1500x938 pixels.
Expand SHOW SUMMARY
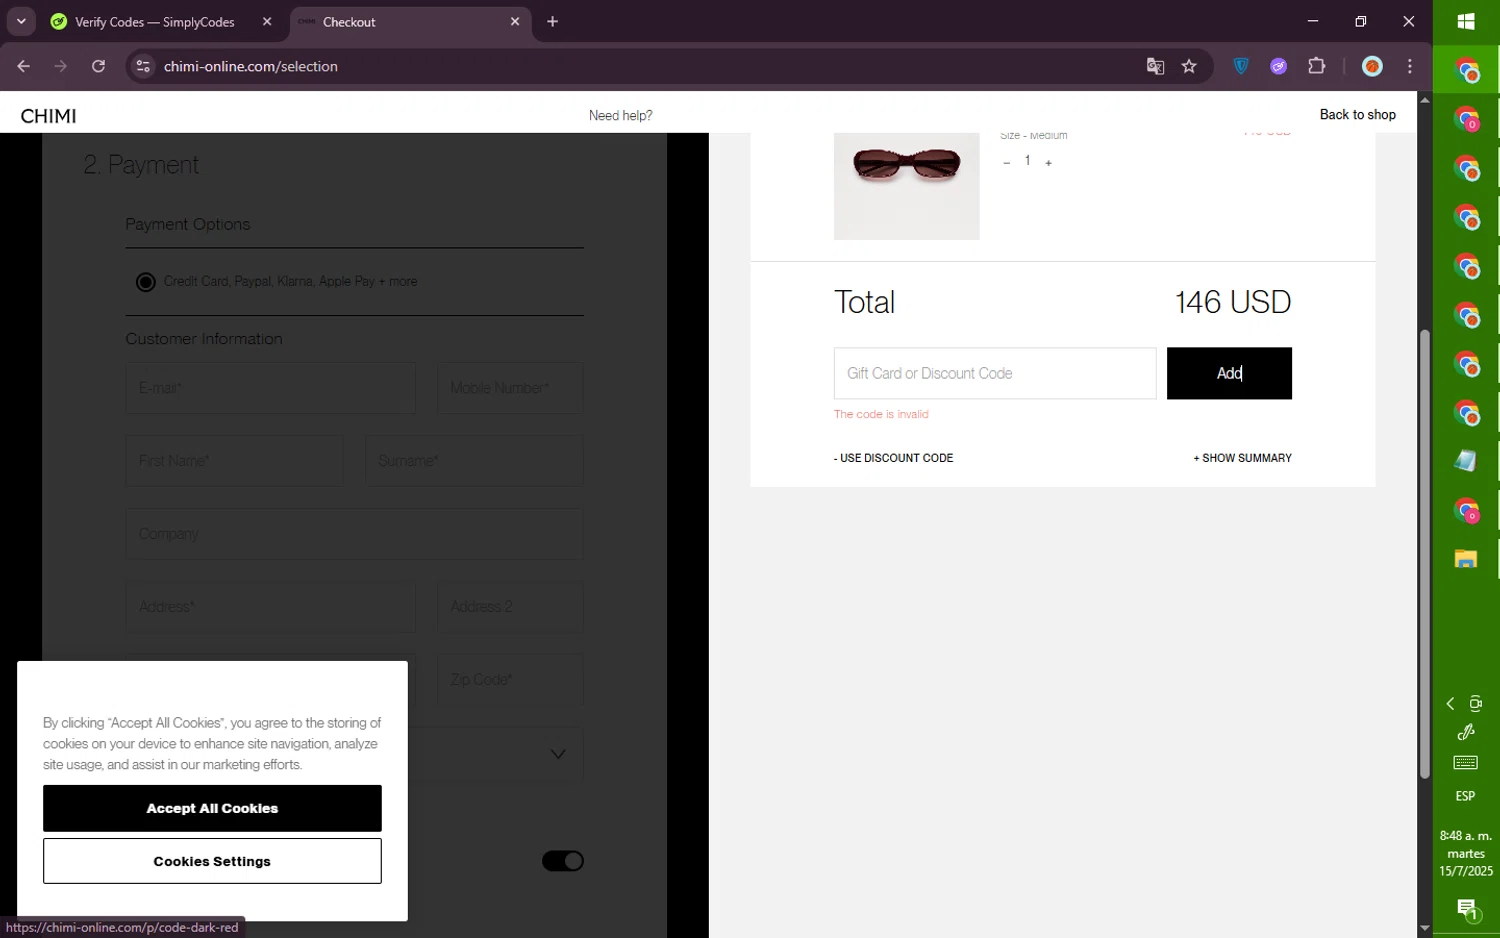1242,458
